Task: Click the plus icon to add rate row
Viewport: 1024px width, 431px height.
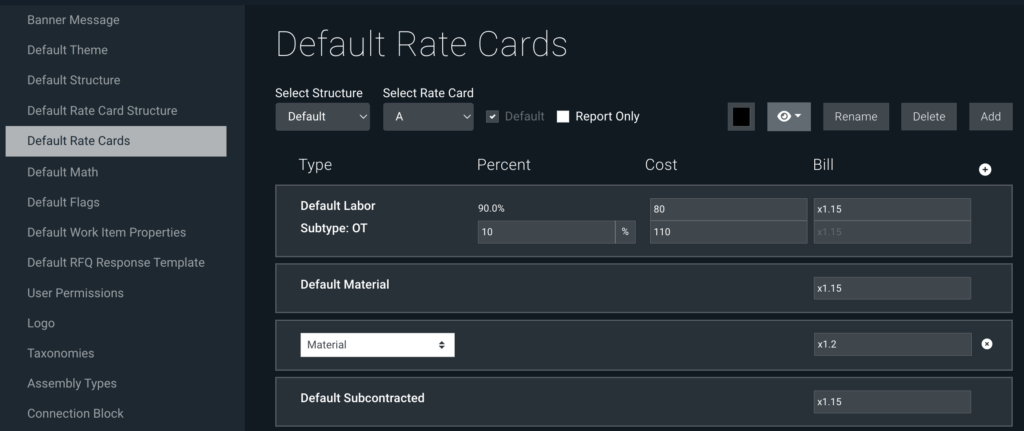Action: click(x=985, y=170)
